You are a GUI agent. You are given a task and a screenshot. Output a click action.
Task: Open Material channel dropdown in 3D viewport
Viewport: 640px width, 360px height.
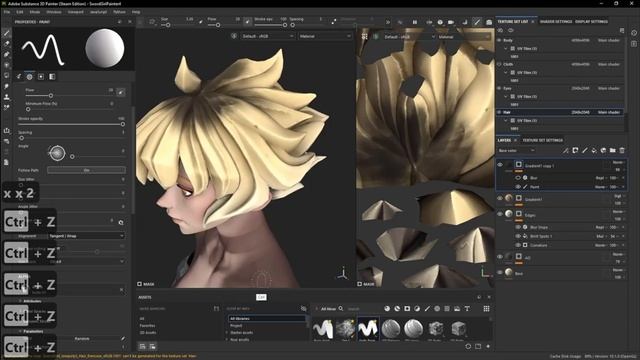[325, 36]
